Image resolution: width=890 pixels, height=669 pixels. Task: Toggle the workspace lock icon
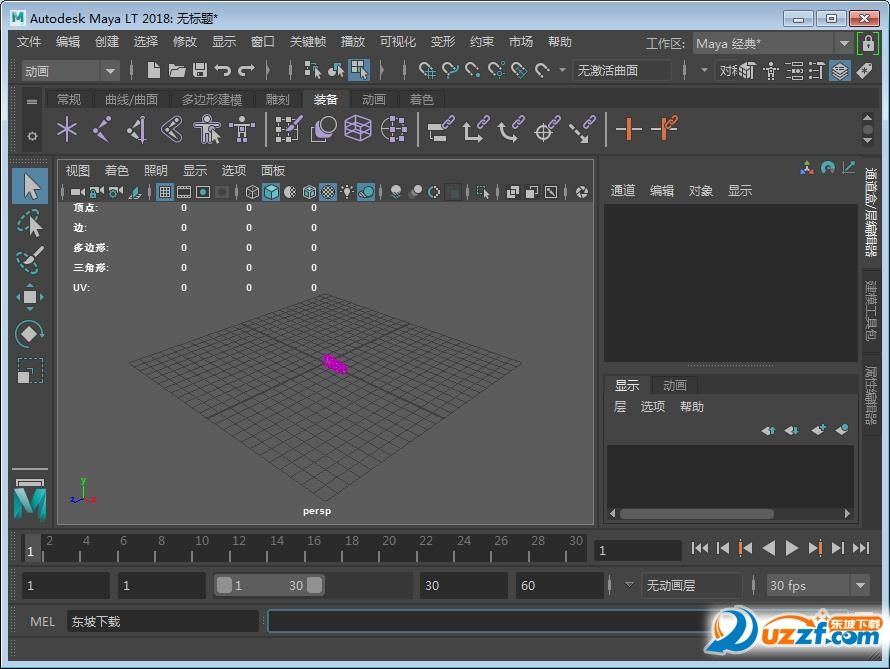868,43
